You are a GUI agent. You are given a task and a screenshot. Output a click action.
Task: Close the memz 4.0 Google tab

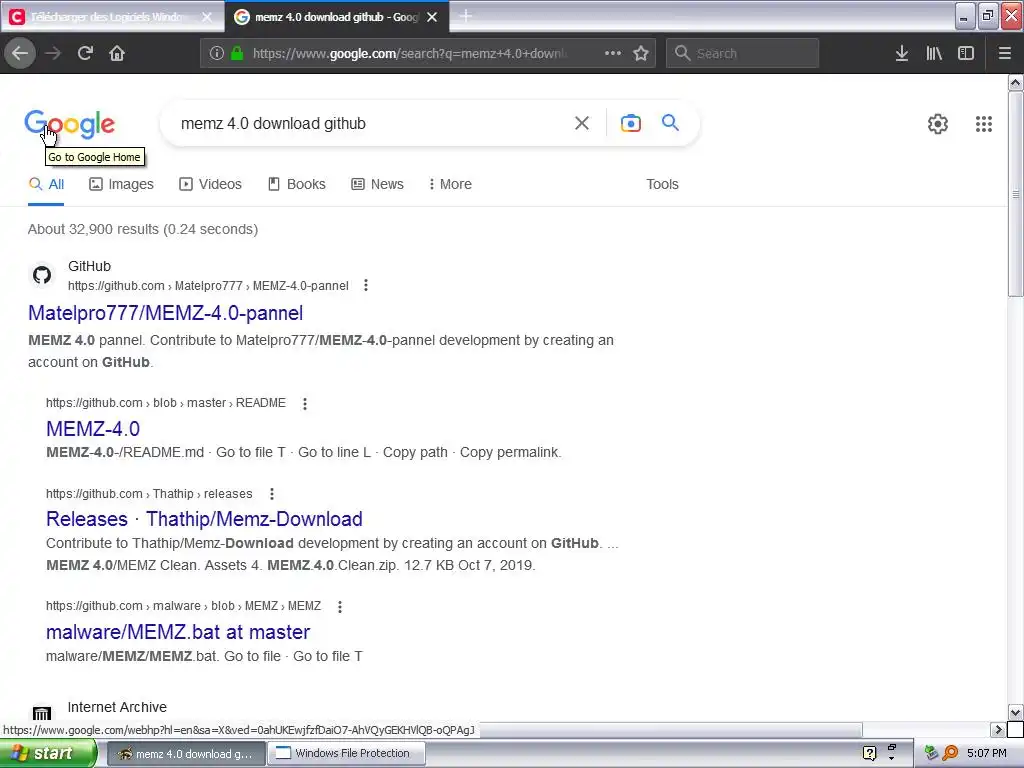click(432, 17)
